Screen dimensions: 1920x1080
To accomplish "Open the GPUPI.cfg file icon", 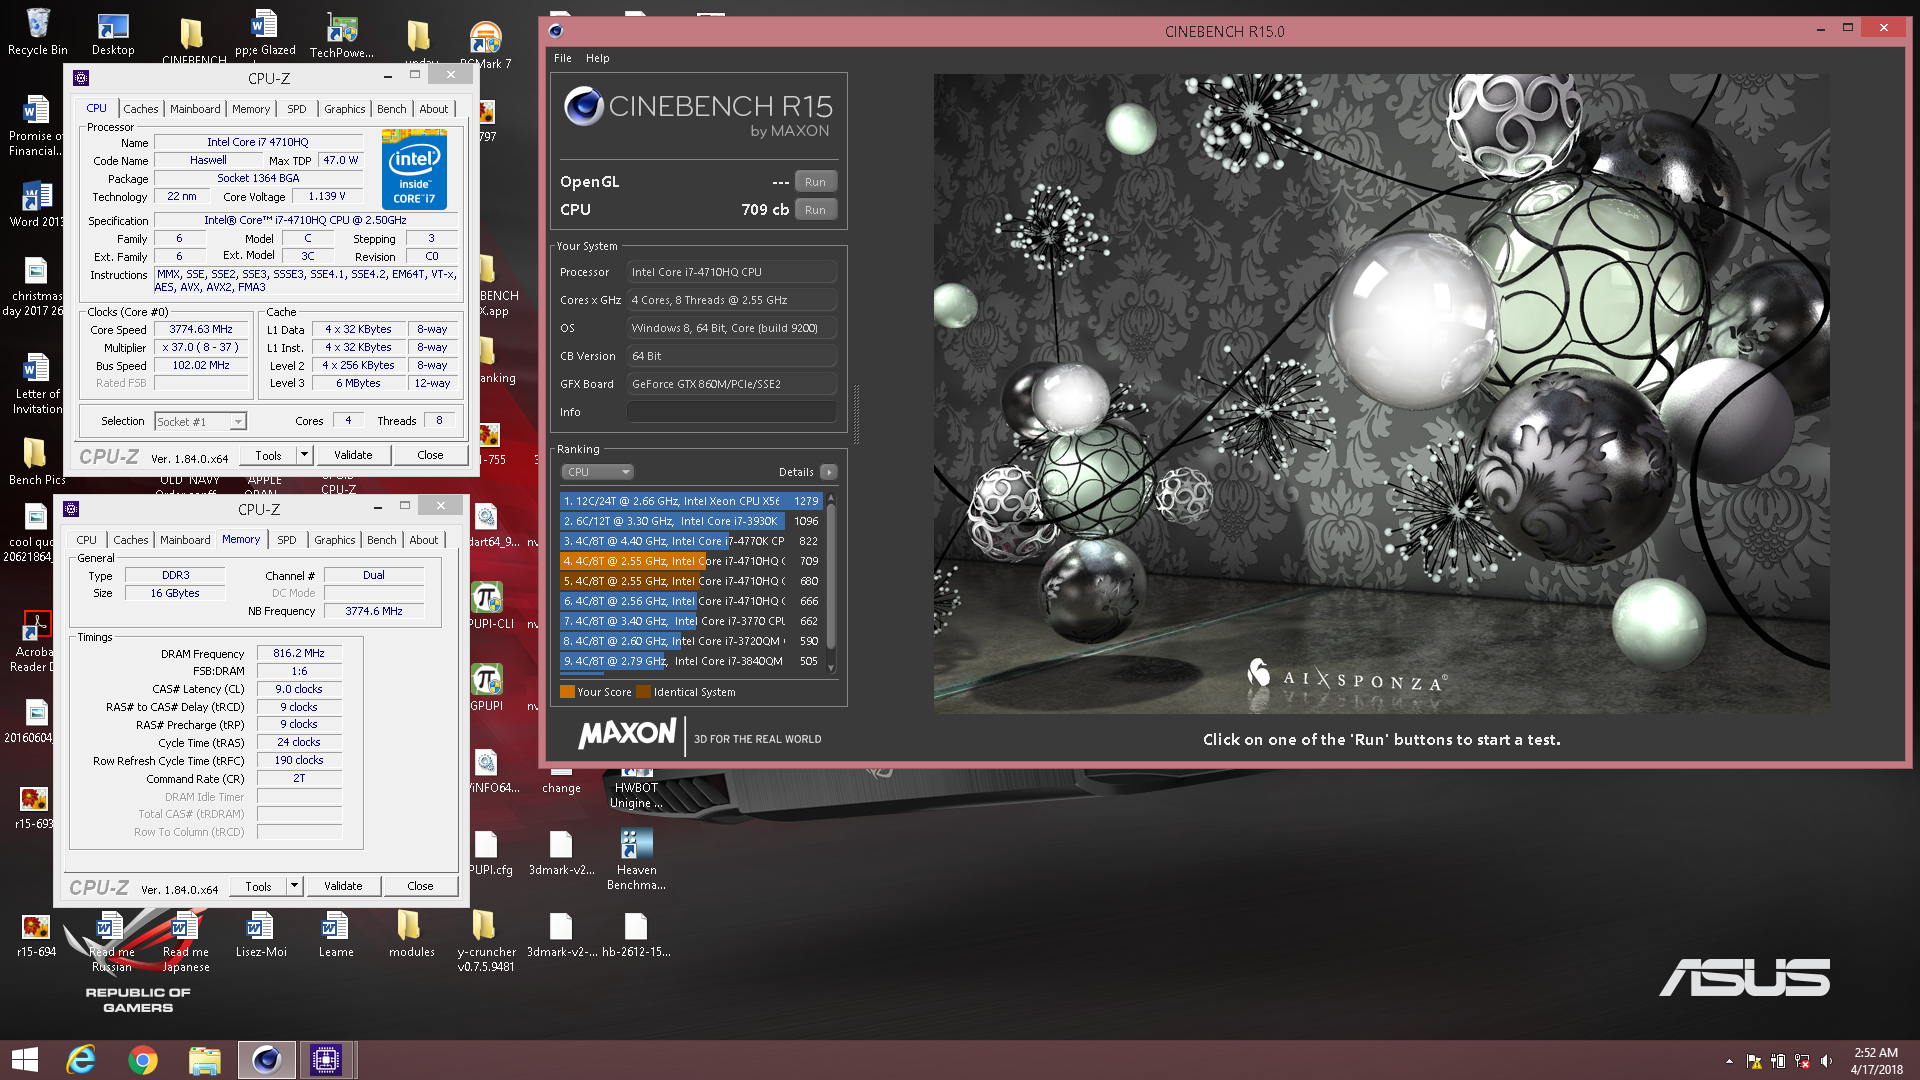I will click(489, 851).
